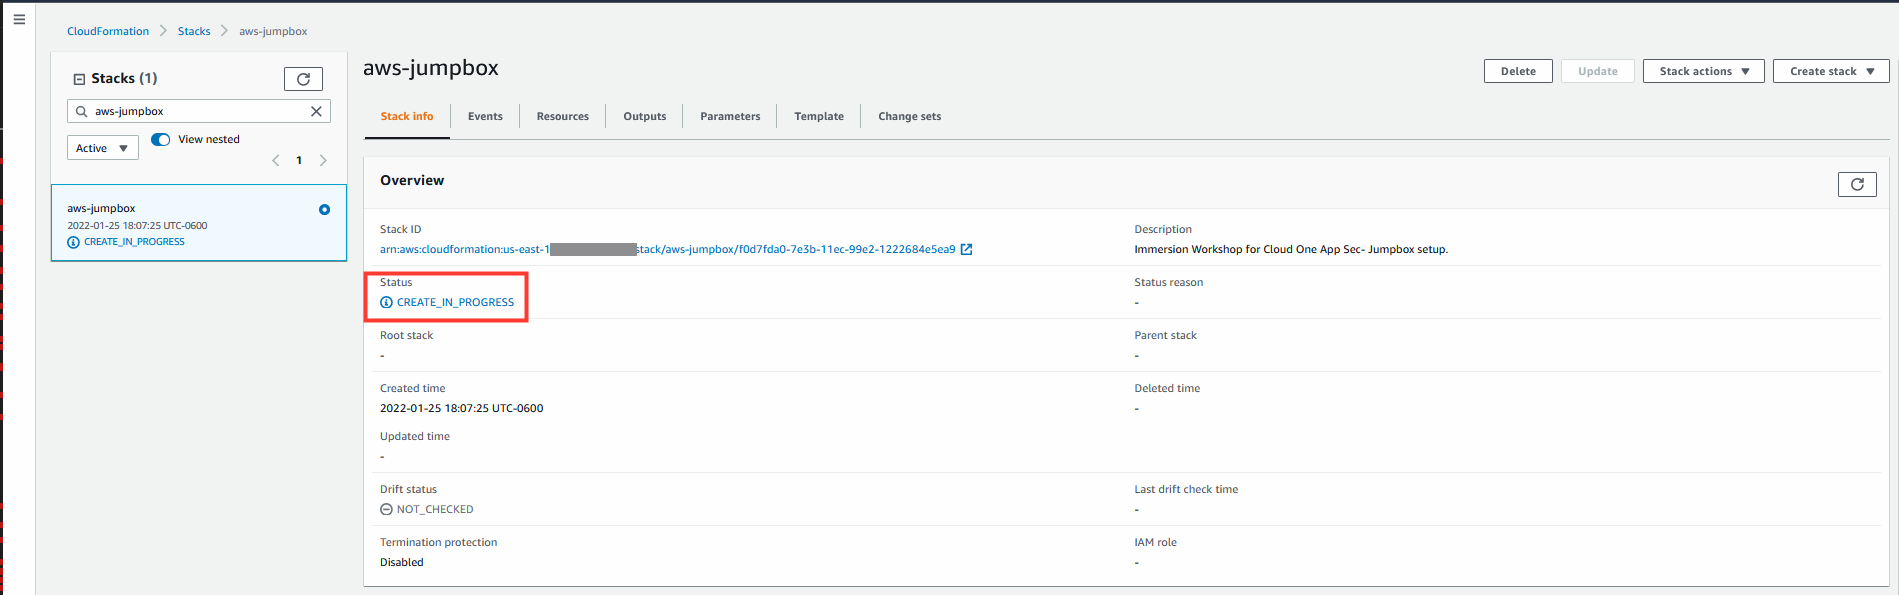Click the Updated time label

[415, 436]
